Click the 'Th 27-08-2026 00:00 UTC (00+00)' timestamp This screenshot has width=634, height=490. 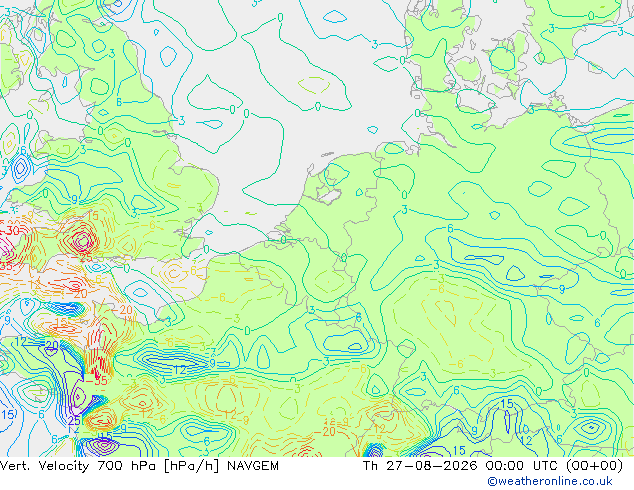[493, 466]
